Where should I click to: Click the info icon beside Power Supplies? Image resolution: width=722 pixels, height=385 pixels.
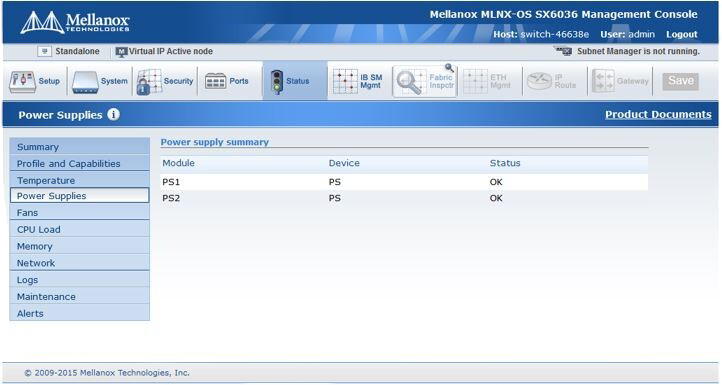113,115
